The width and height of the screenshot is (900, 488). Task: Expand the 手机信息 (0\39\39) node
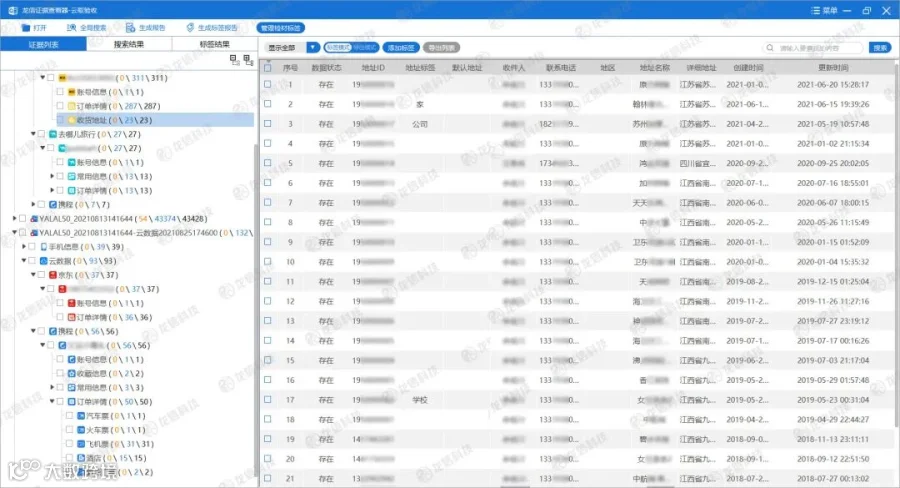[24, 247]
